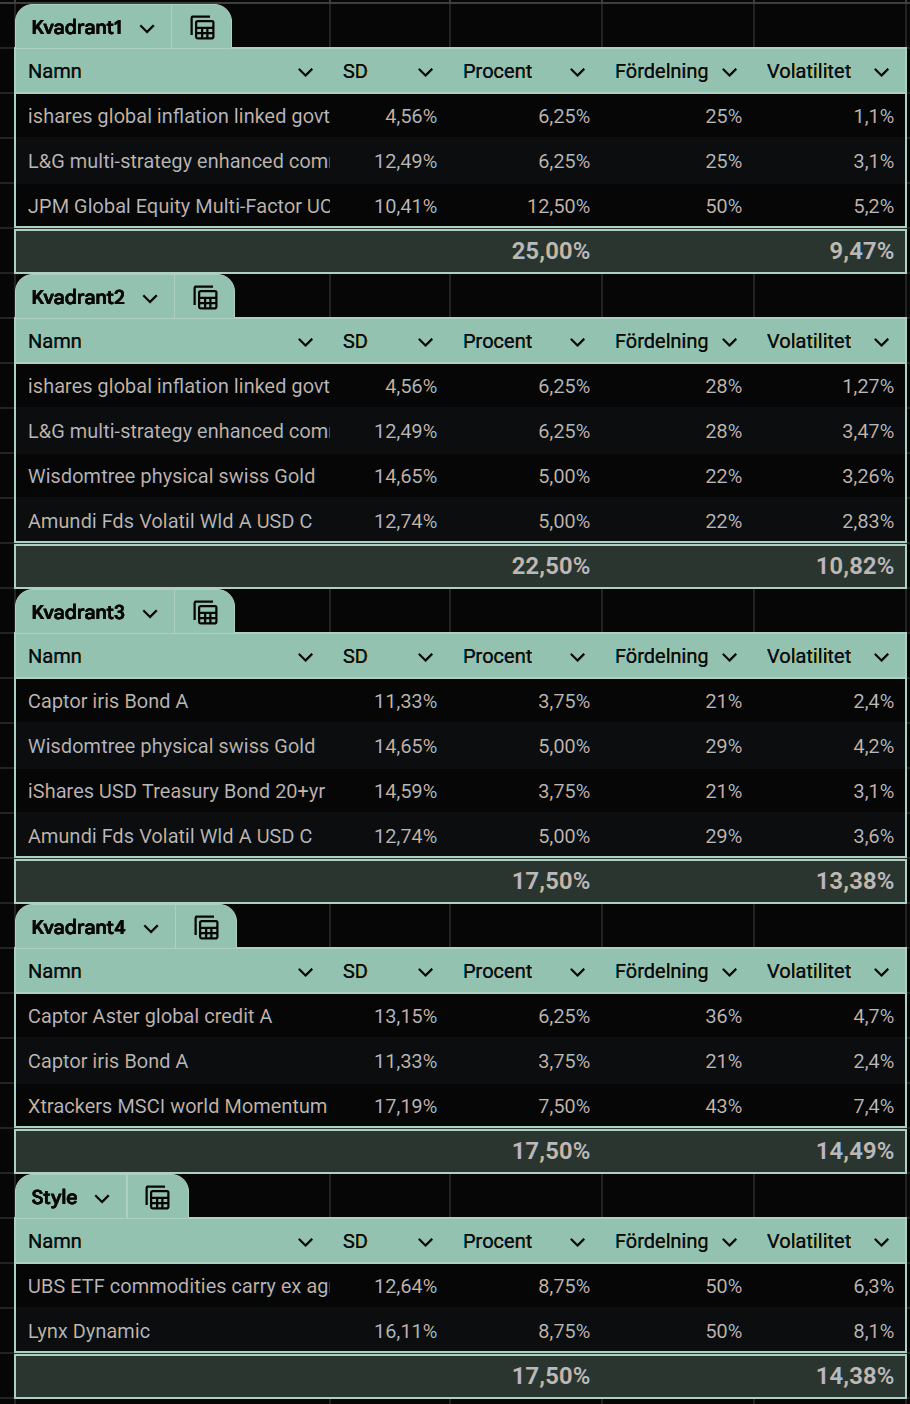
Task: Open Volatilitet column filter in Style table
Action: pos(881,1242)
